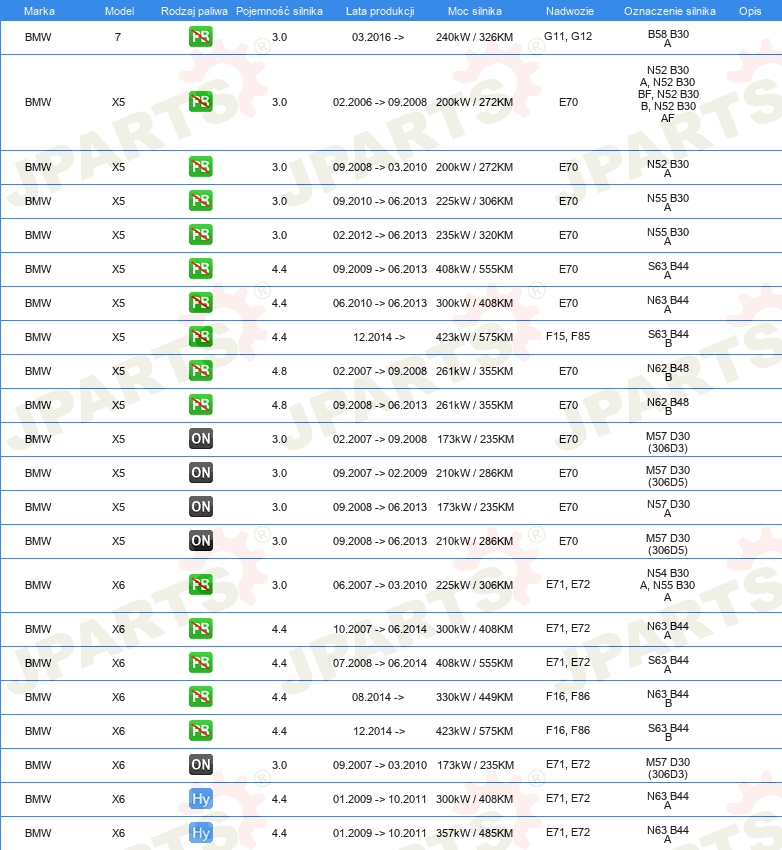Click the S63 B44 B engine code in X5 row
The width and height of the screenshot is (782, 850).
668,338
